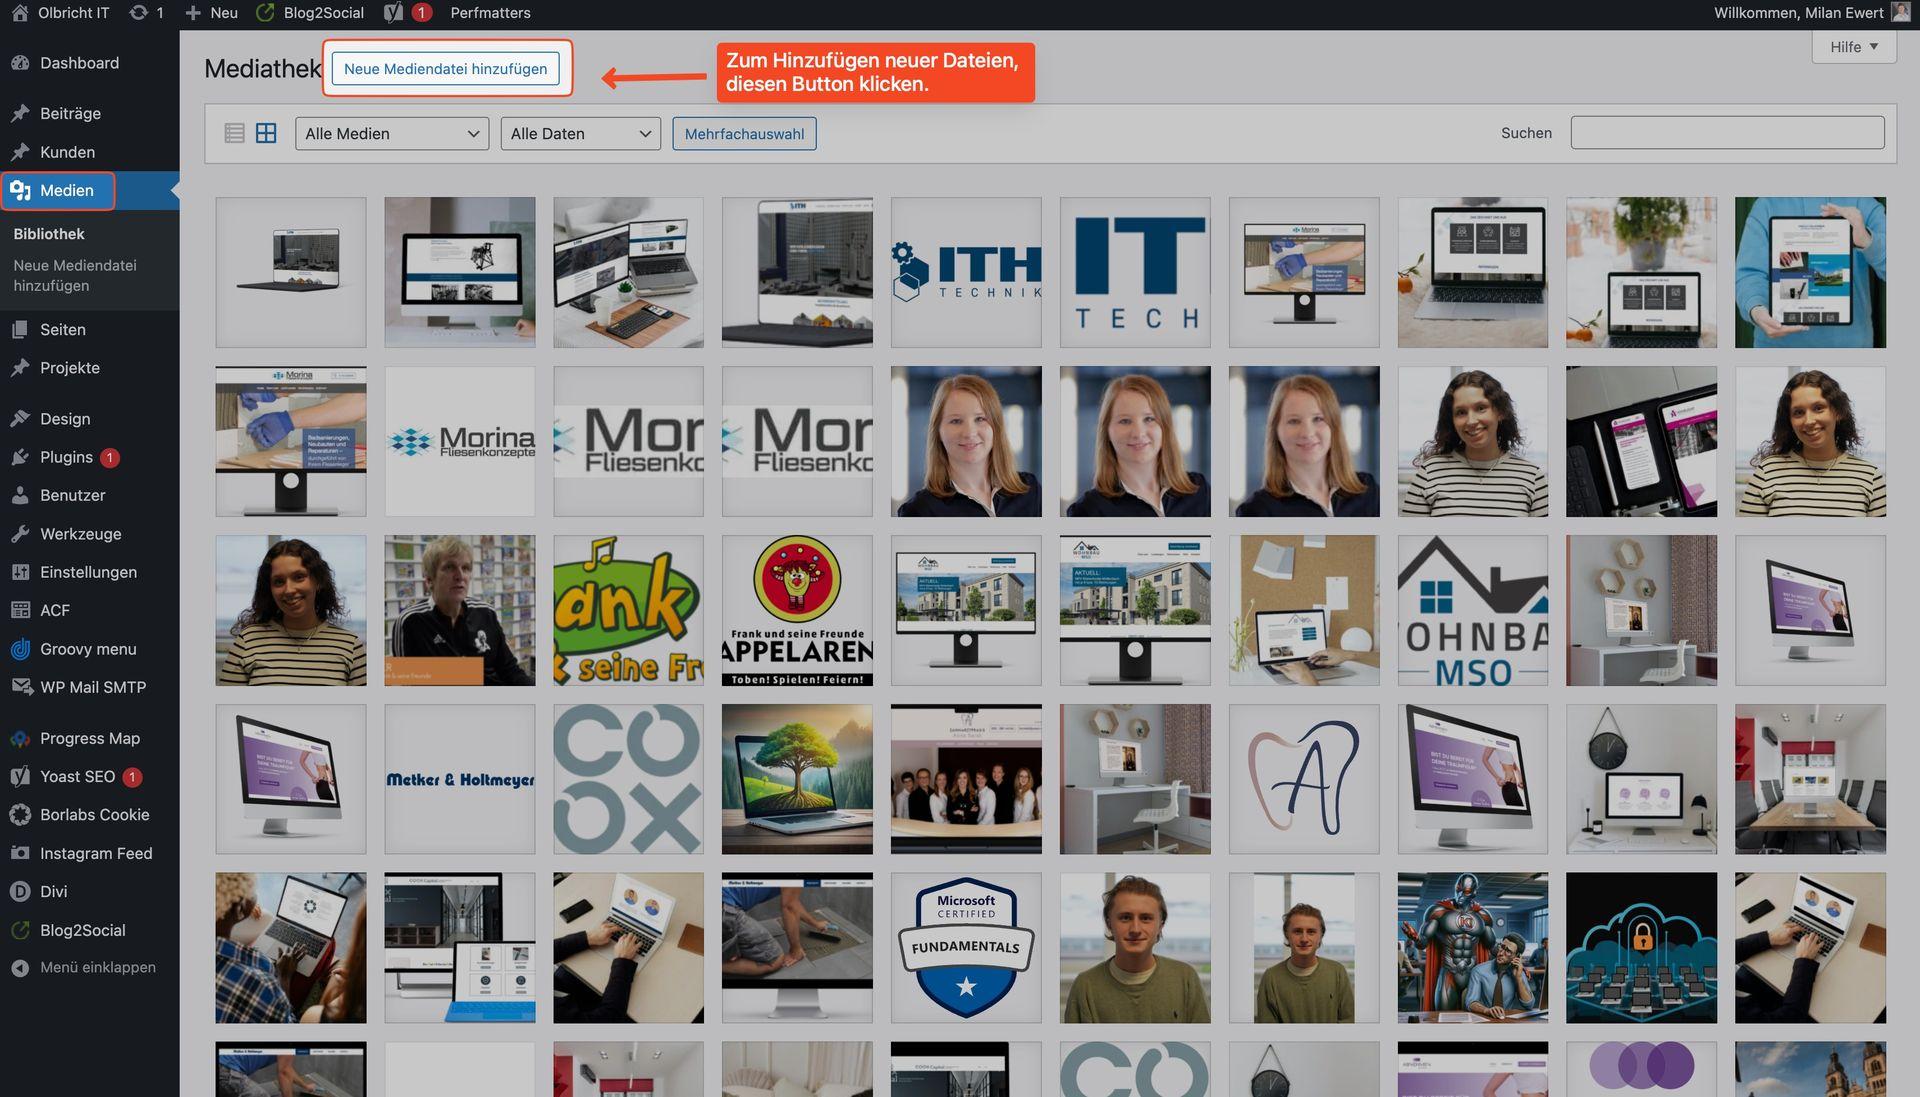Click the Yoast icon in admin bar
The width and height of the screenshot is (1920, 1097).
pos(393,13)
